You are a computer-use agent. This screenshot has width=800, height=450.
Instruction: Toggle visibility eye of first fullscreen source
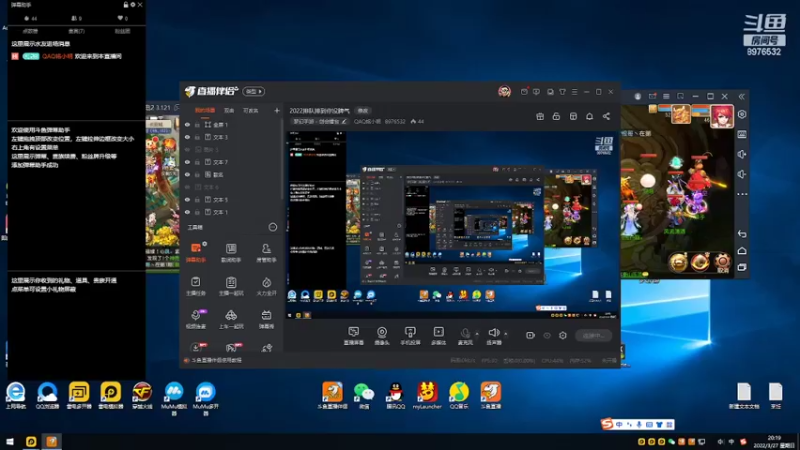click(x=187, y=125)
